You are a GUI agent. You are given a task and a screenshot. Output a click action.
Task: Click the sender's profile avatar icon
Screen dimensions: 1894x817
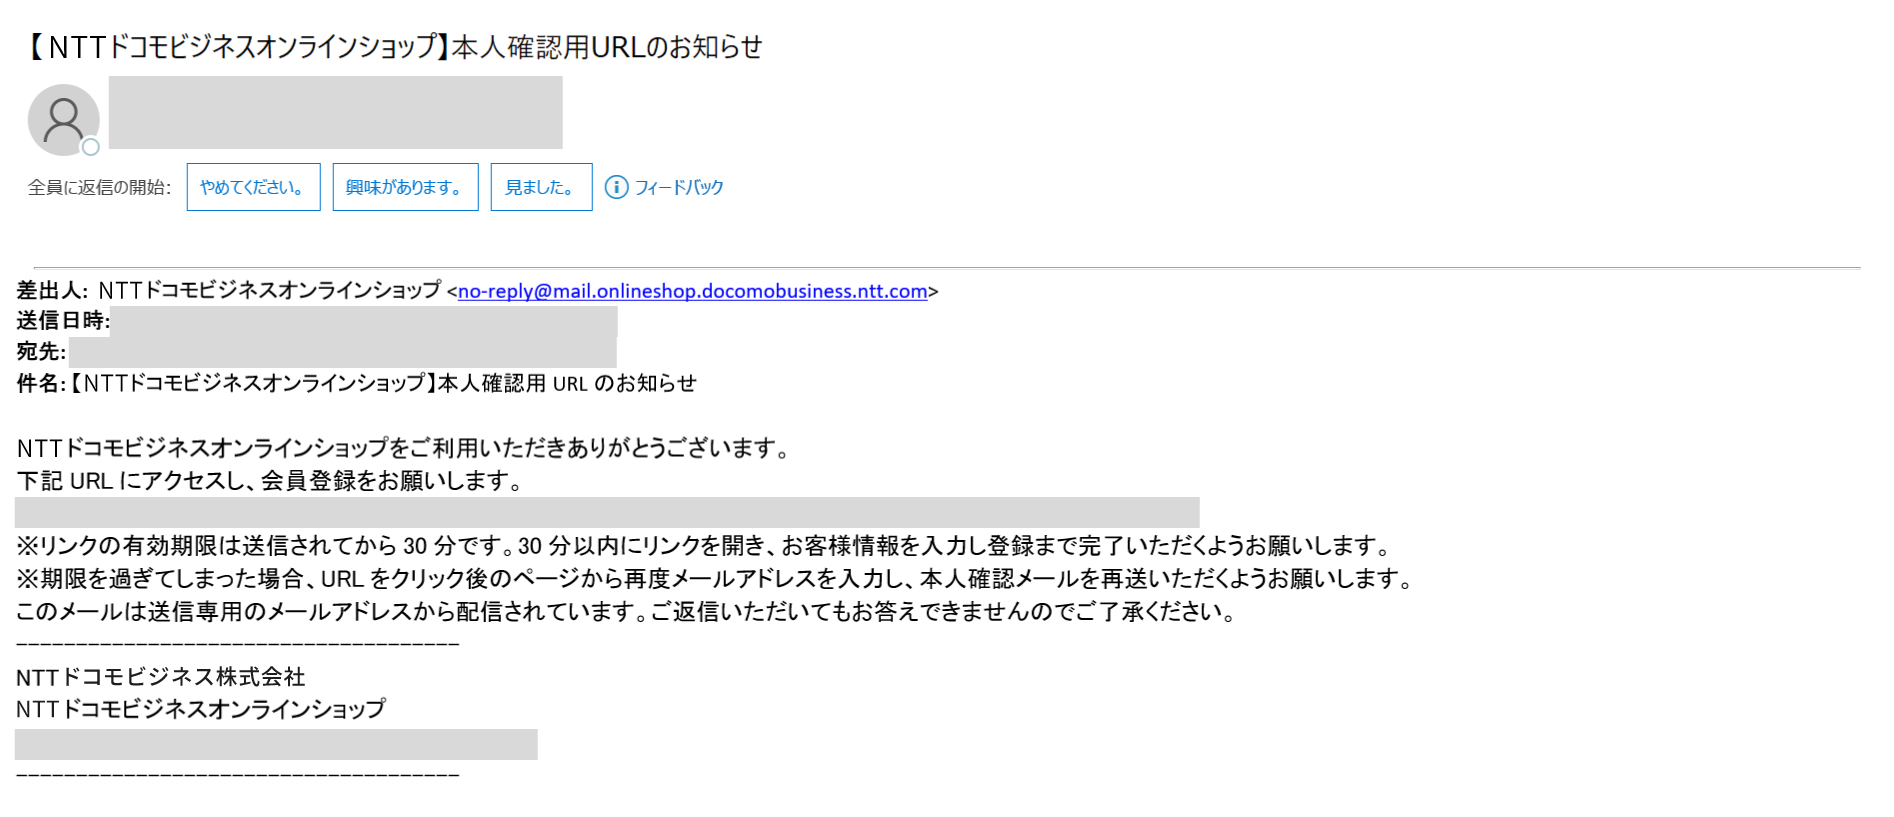pyautogui.click(x=63, y=120)
